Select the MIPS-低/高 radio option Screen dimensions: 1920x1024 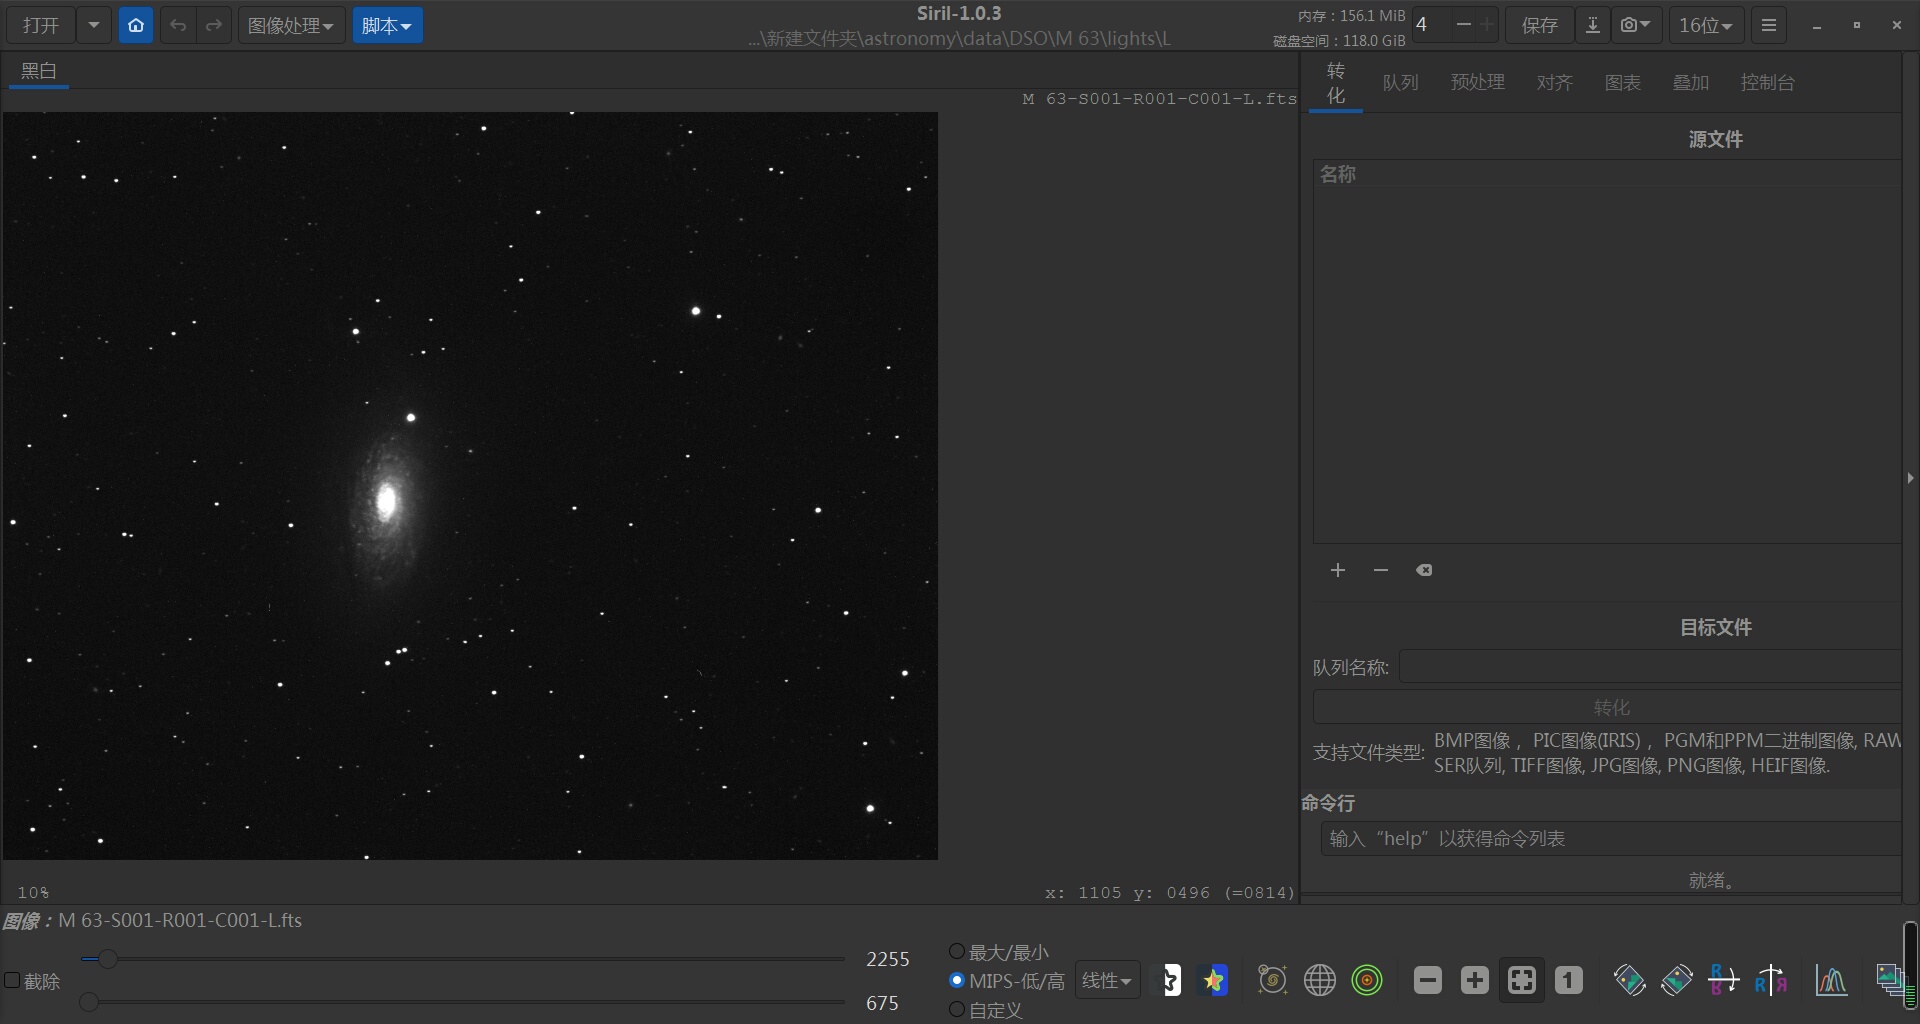[957, 981]
